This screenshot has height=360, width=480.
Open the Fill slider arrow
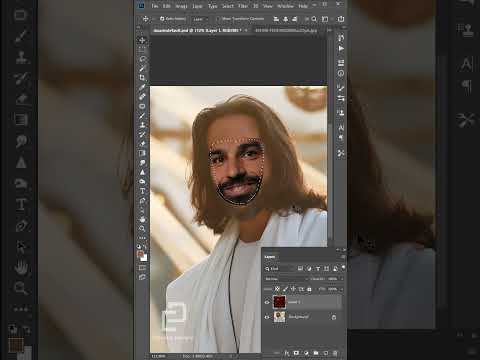point(341,289)
